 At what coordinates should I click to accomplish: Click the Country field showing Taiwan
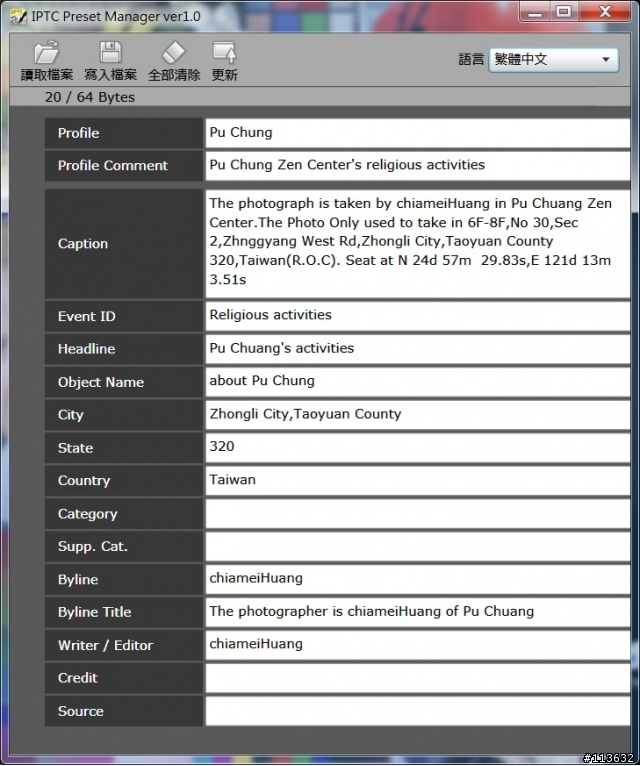point(418,481)
